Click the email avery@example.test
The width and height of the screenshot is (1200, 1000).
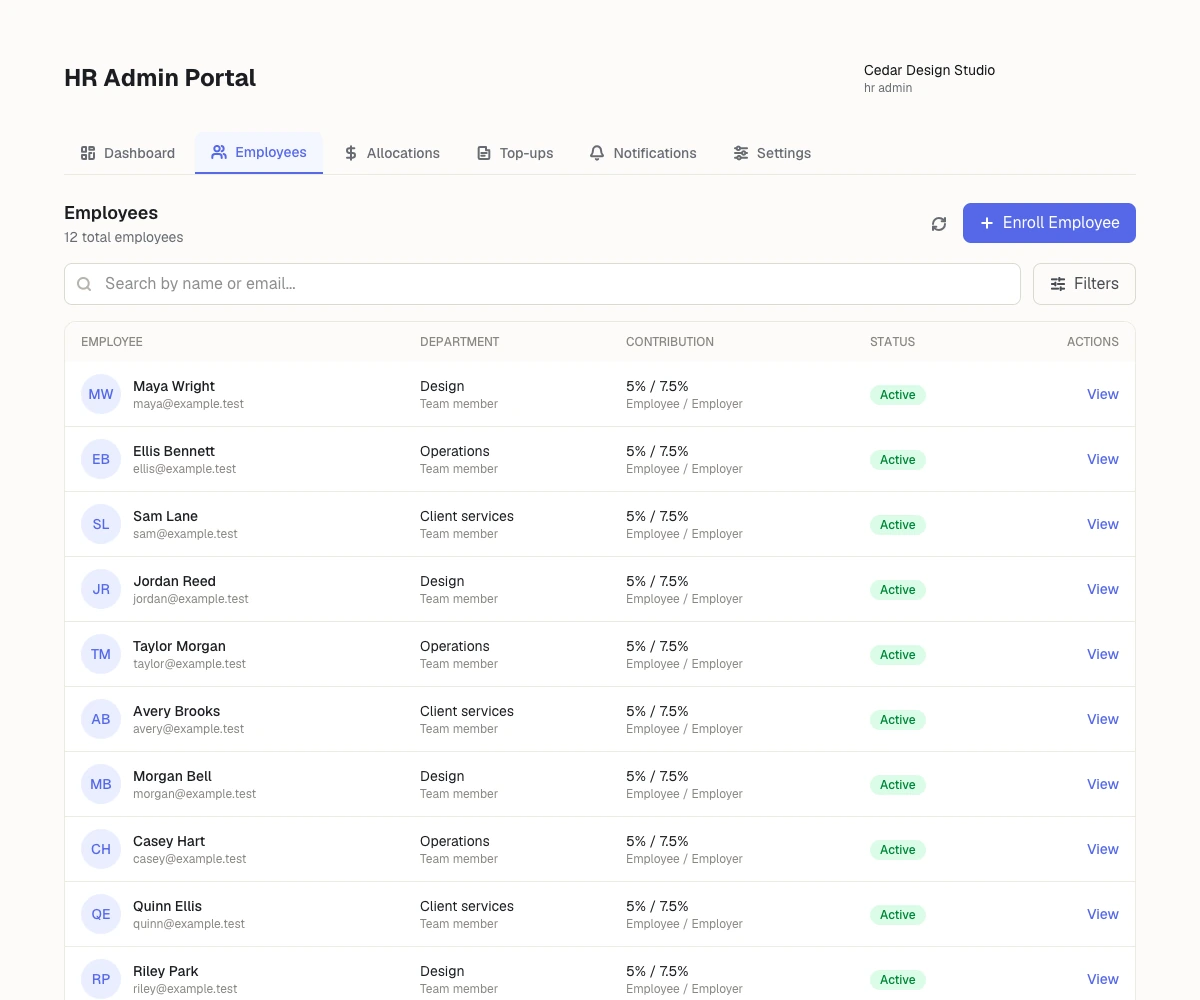pos(189,729)
